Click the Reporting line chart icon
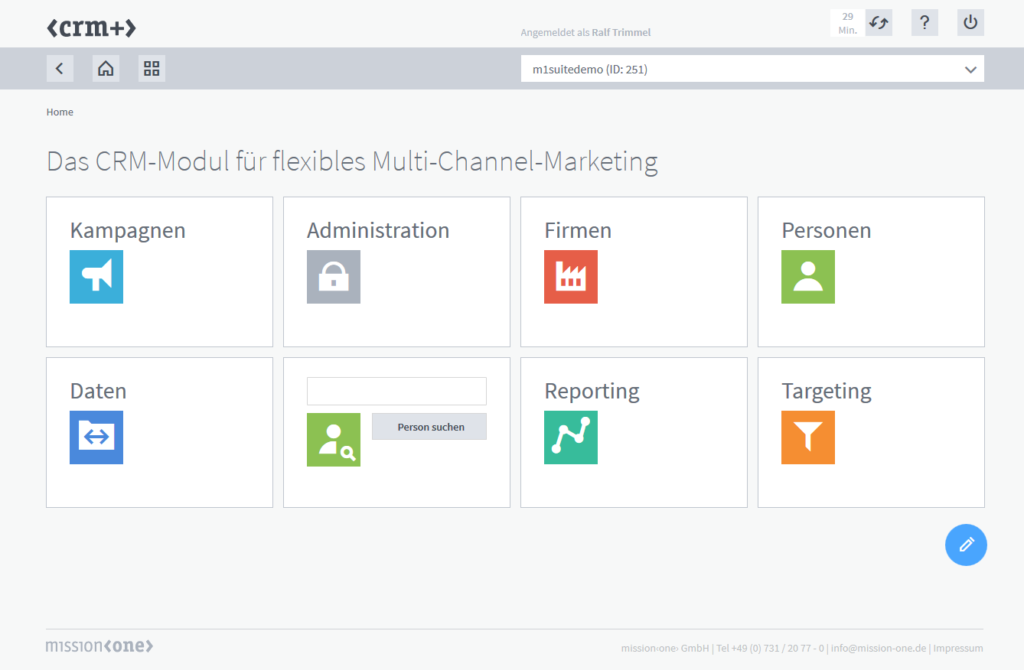 (570, 437)
